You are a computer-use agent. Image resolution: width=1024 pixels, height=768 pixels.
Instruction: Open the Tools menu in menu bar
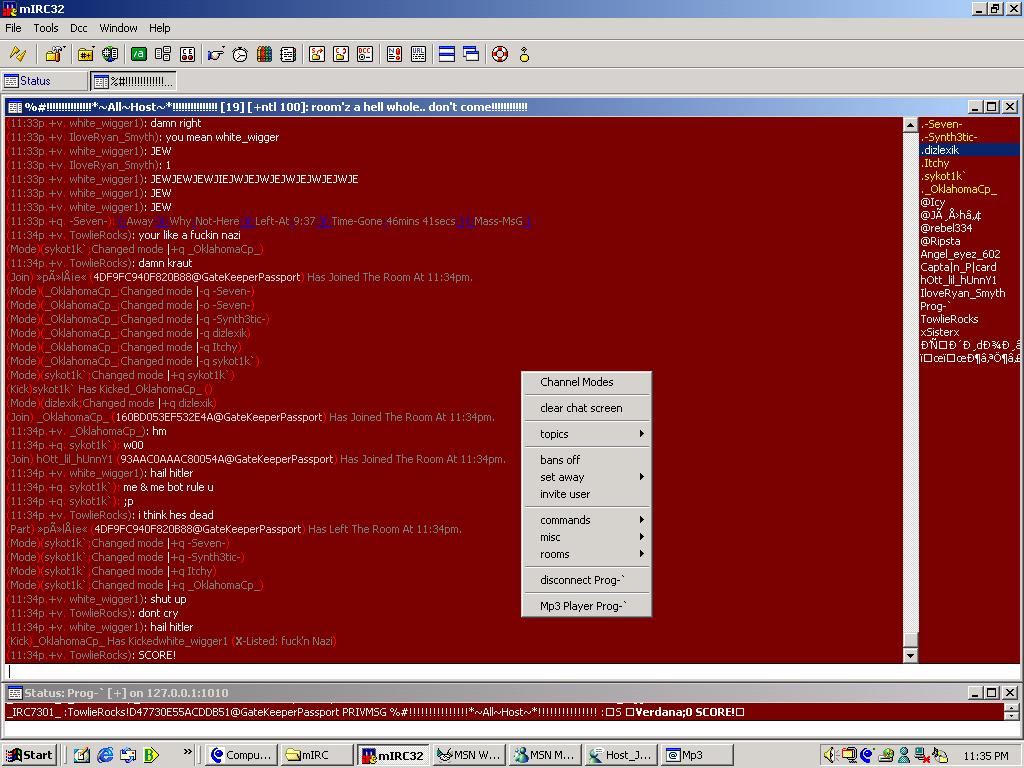point(46,28)
